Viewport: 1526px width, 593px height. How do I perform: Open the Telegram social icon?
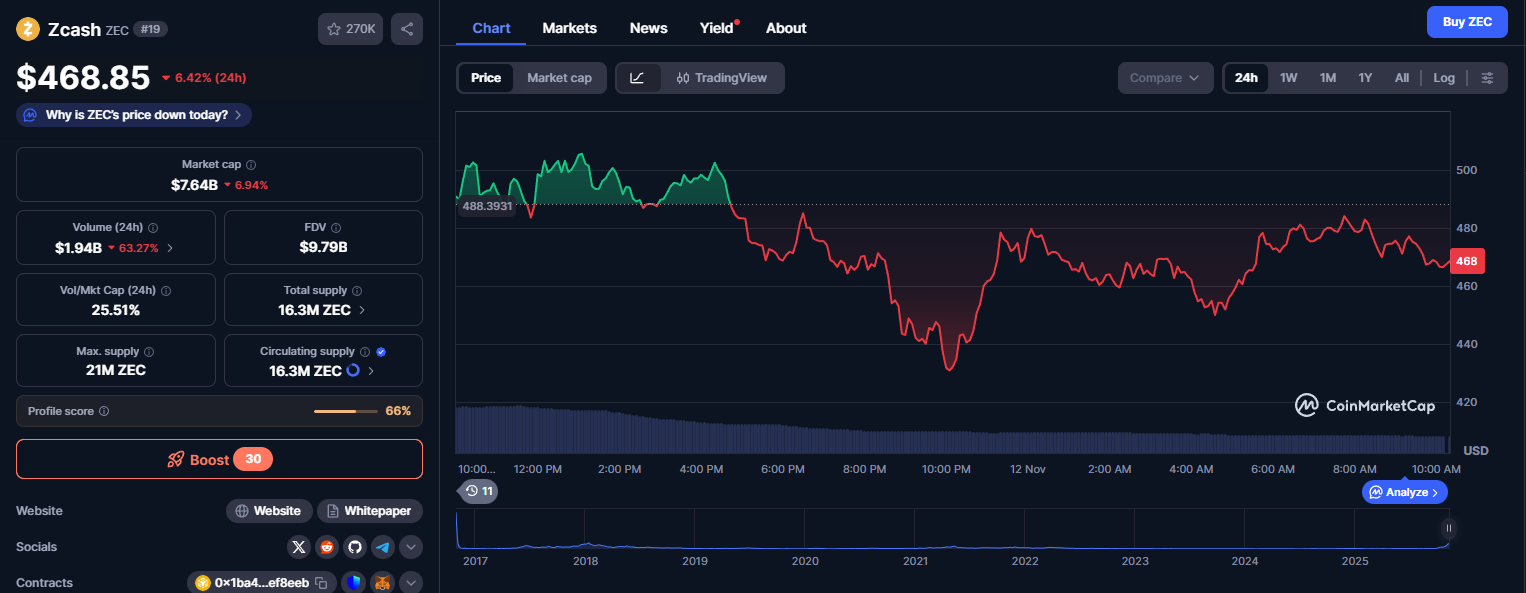coord(383,547)
